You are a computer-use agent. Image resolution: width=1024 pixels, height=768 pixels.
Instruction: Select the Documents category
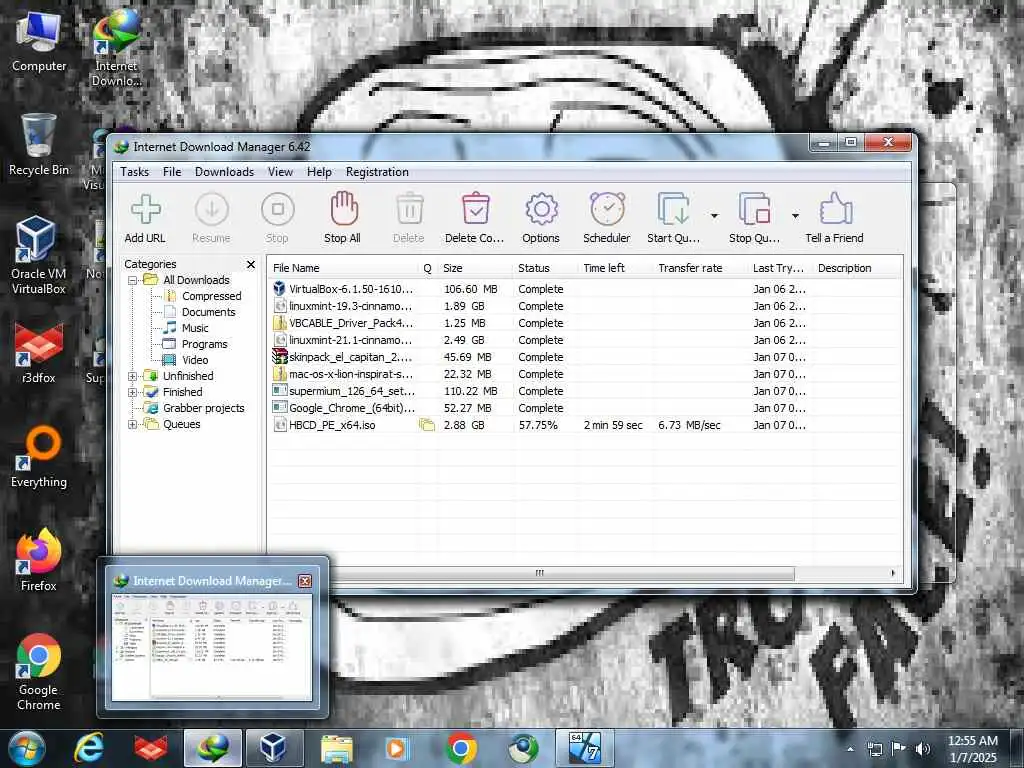pyautogui.click(x=208, y=312)
